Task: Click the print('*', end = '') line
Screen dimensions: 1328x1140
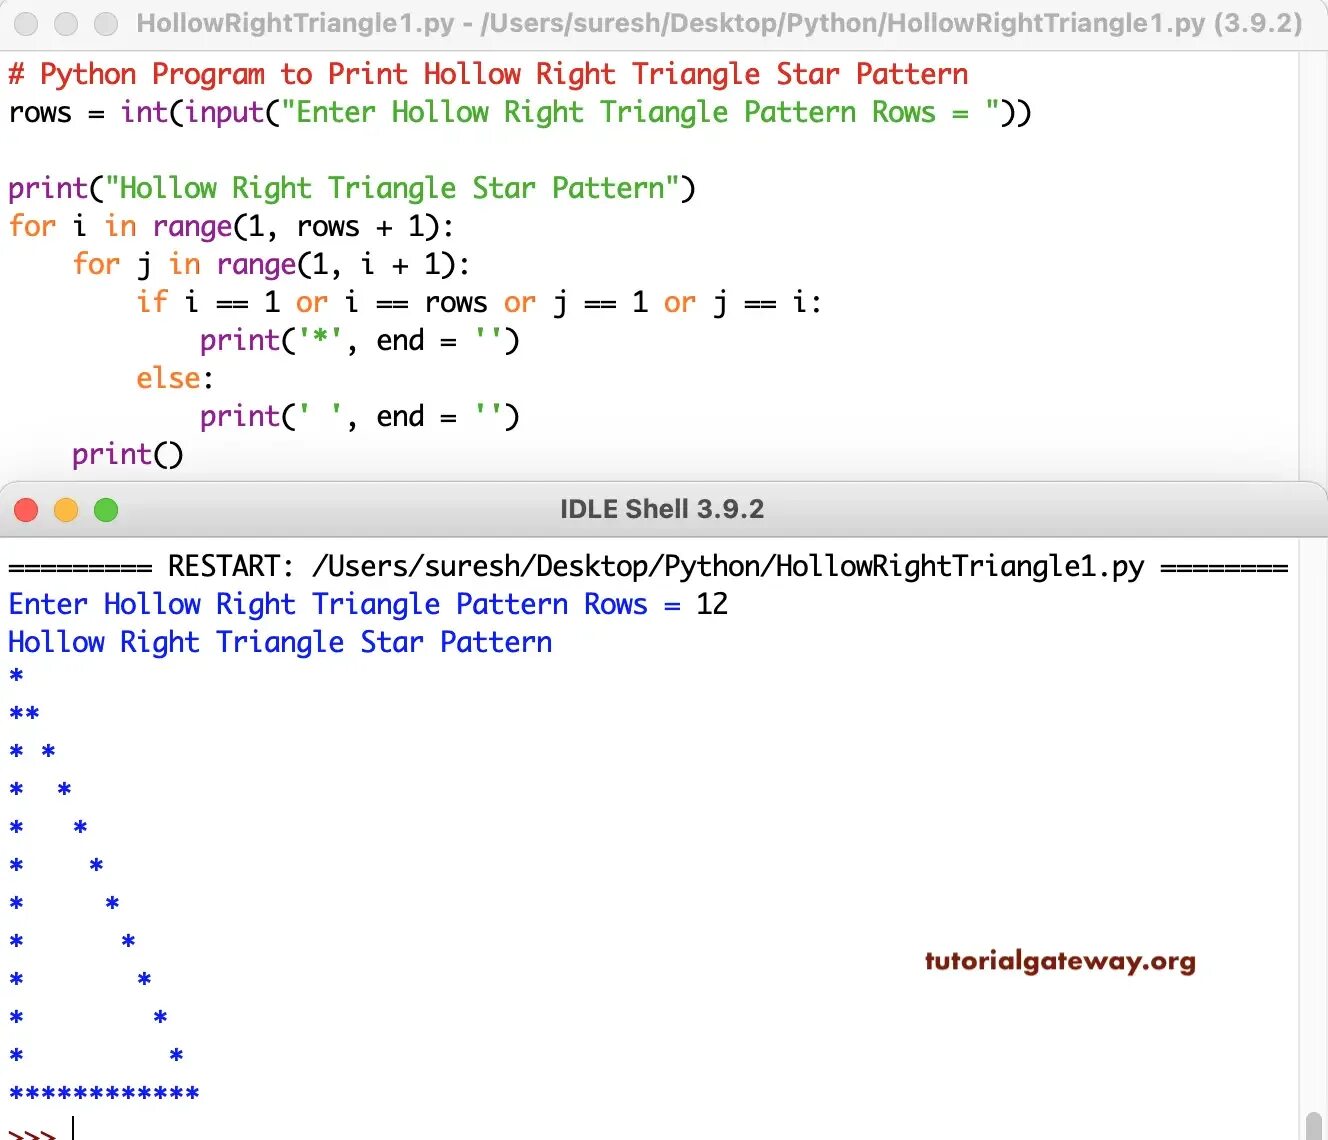Action: pyautogui.click(x=360, y=340)
